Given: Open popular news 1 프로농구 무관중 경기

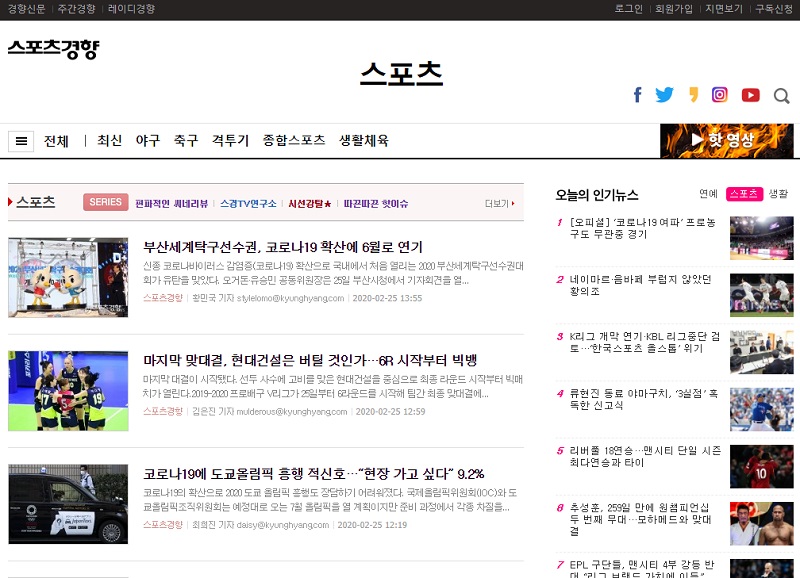Looking at the screenshot, I should (x=643, y=228).
